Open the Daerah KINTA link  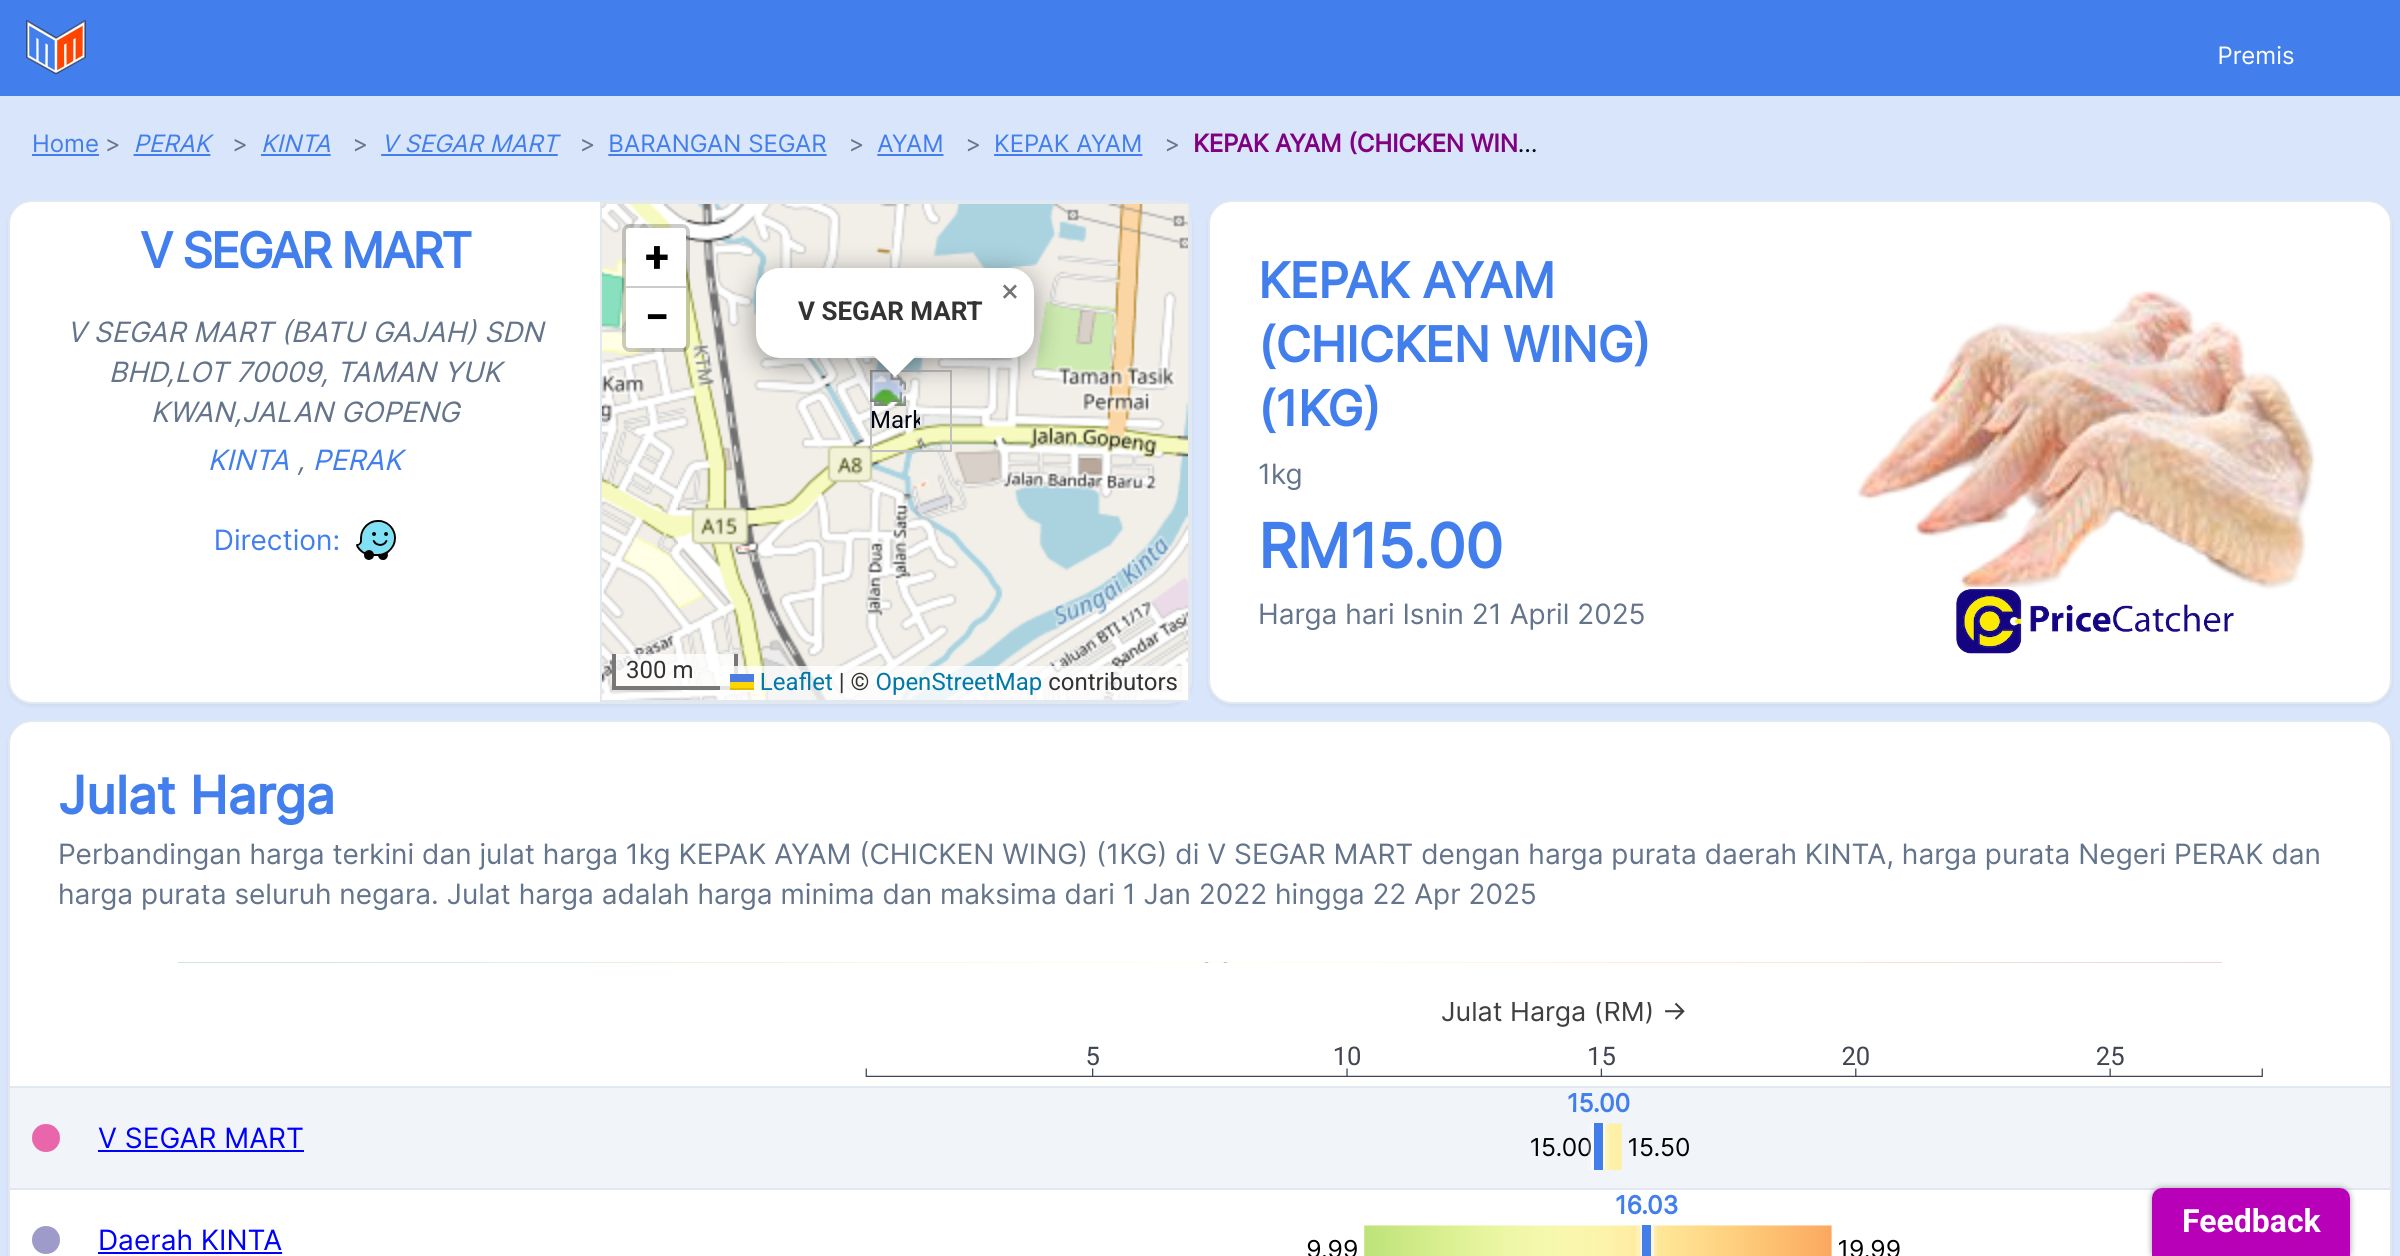[190, 1240]
